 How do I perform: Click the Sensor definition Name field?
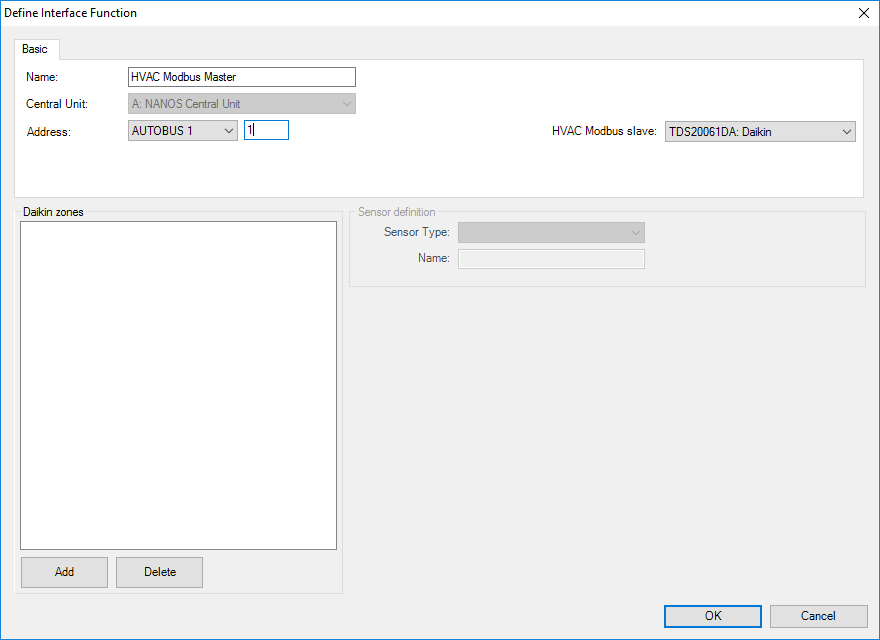[x=551, y=259]
